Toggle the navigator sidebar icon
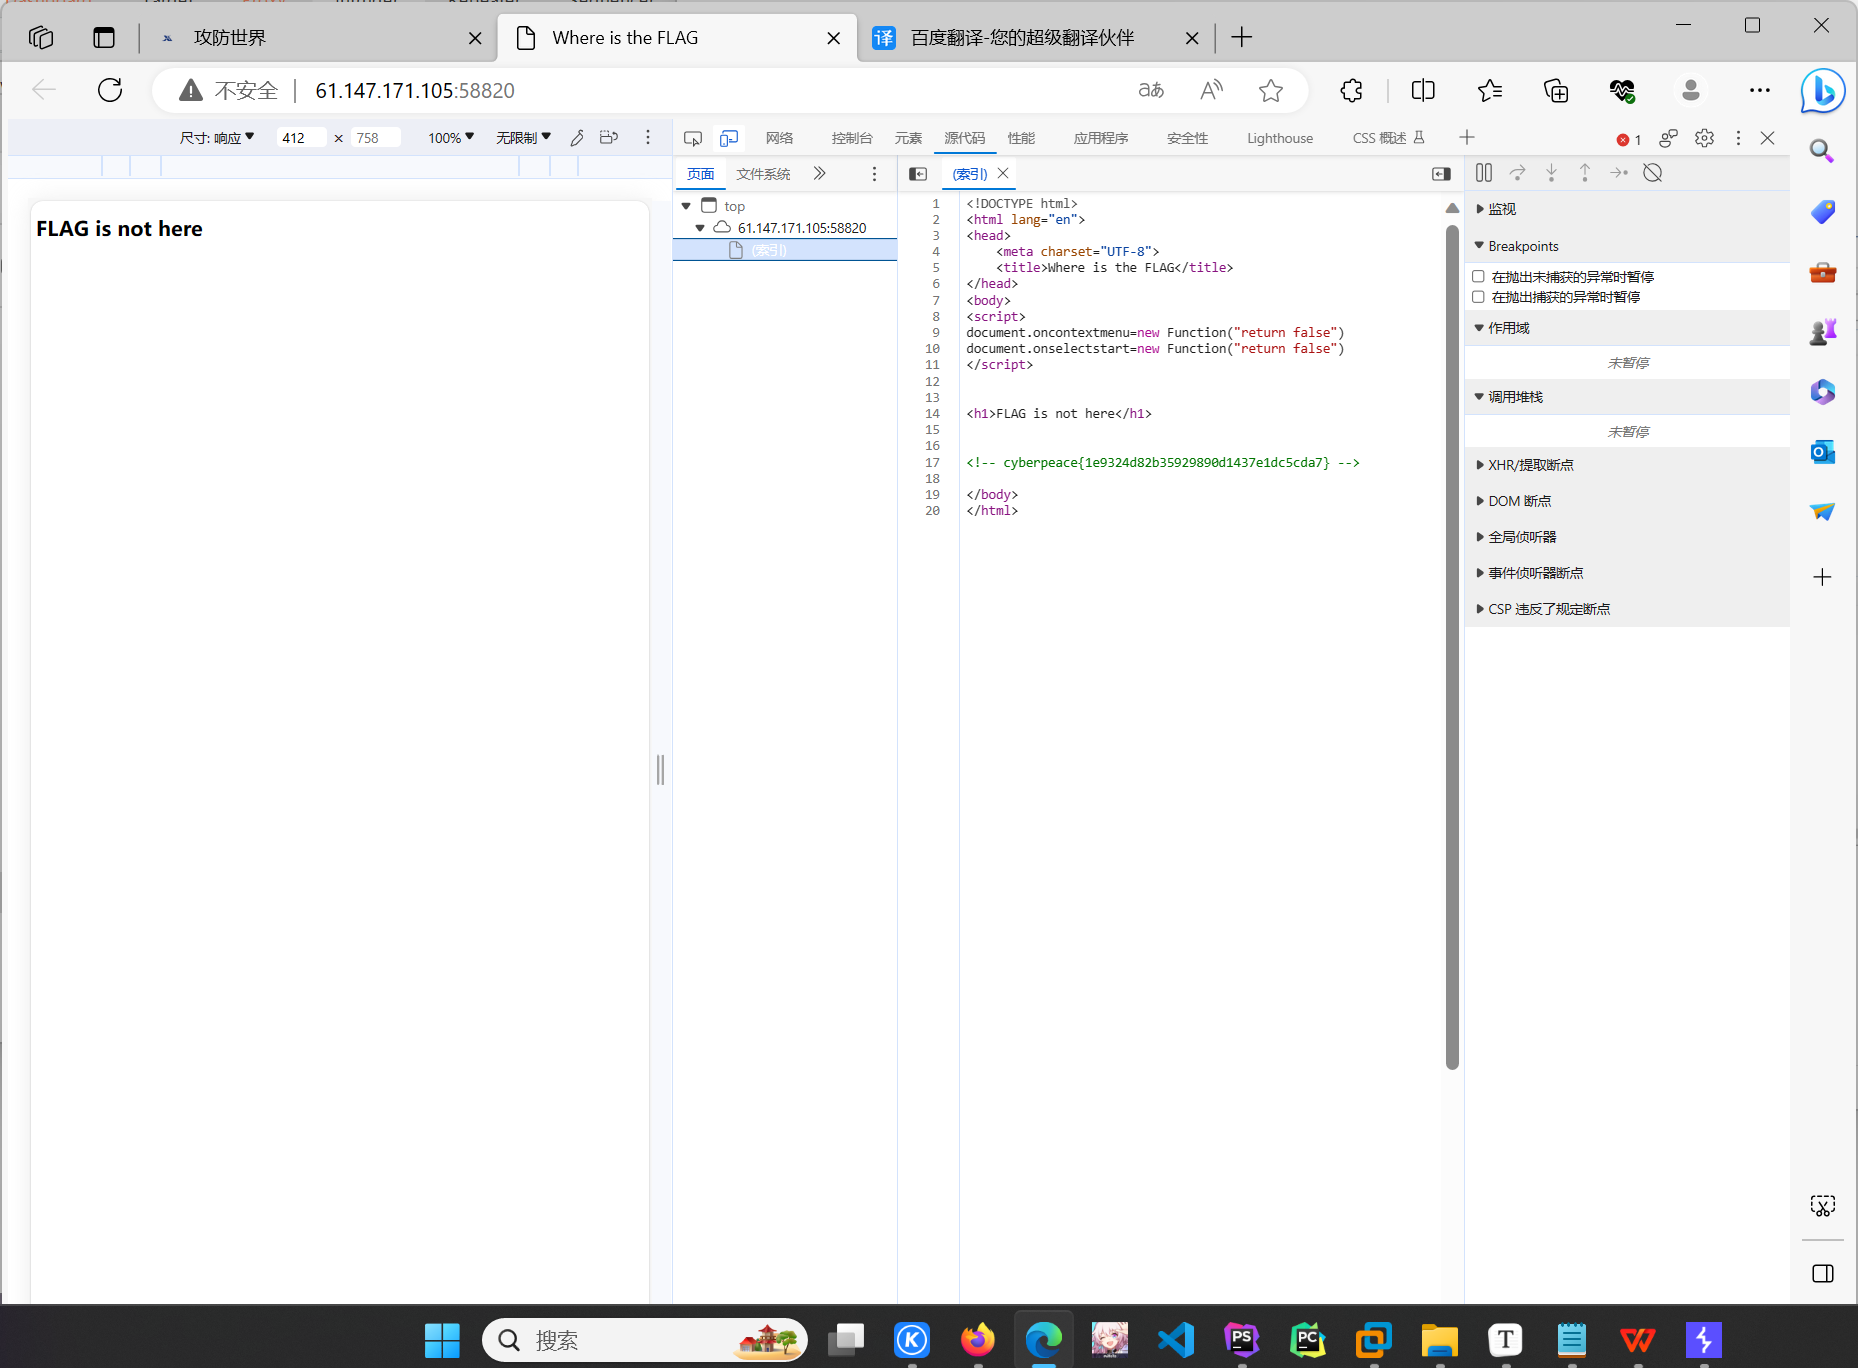Viewport: 1858px width, 1368px height. pos(918,174)
